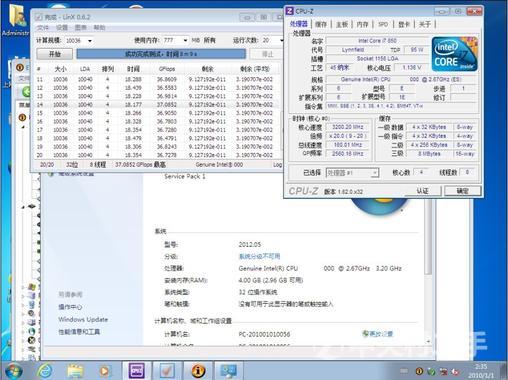
Task: Open Windows Explorer folder on the taskbar
Action: [x=75, y=371]
